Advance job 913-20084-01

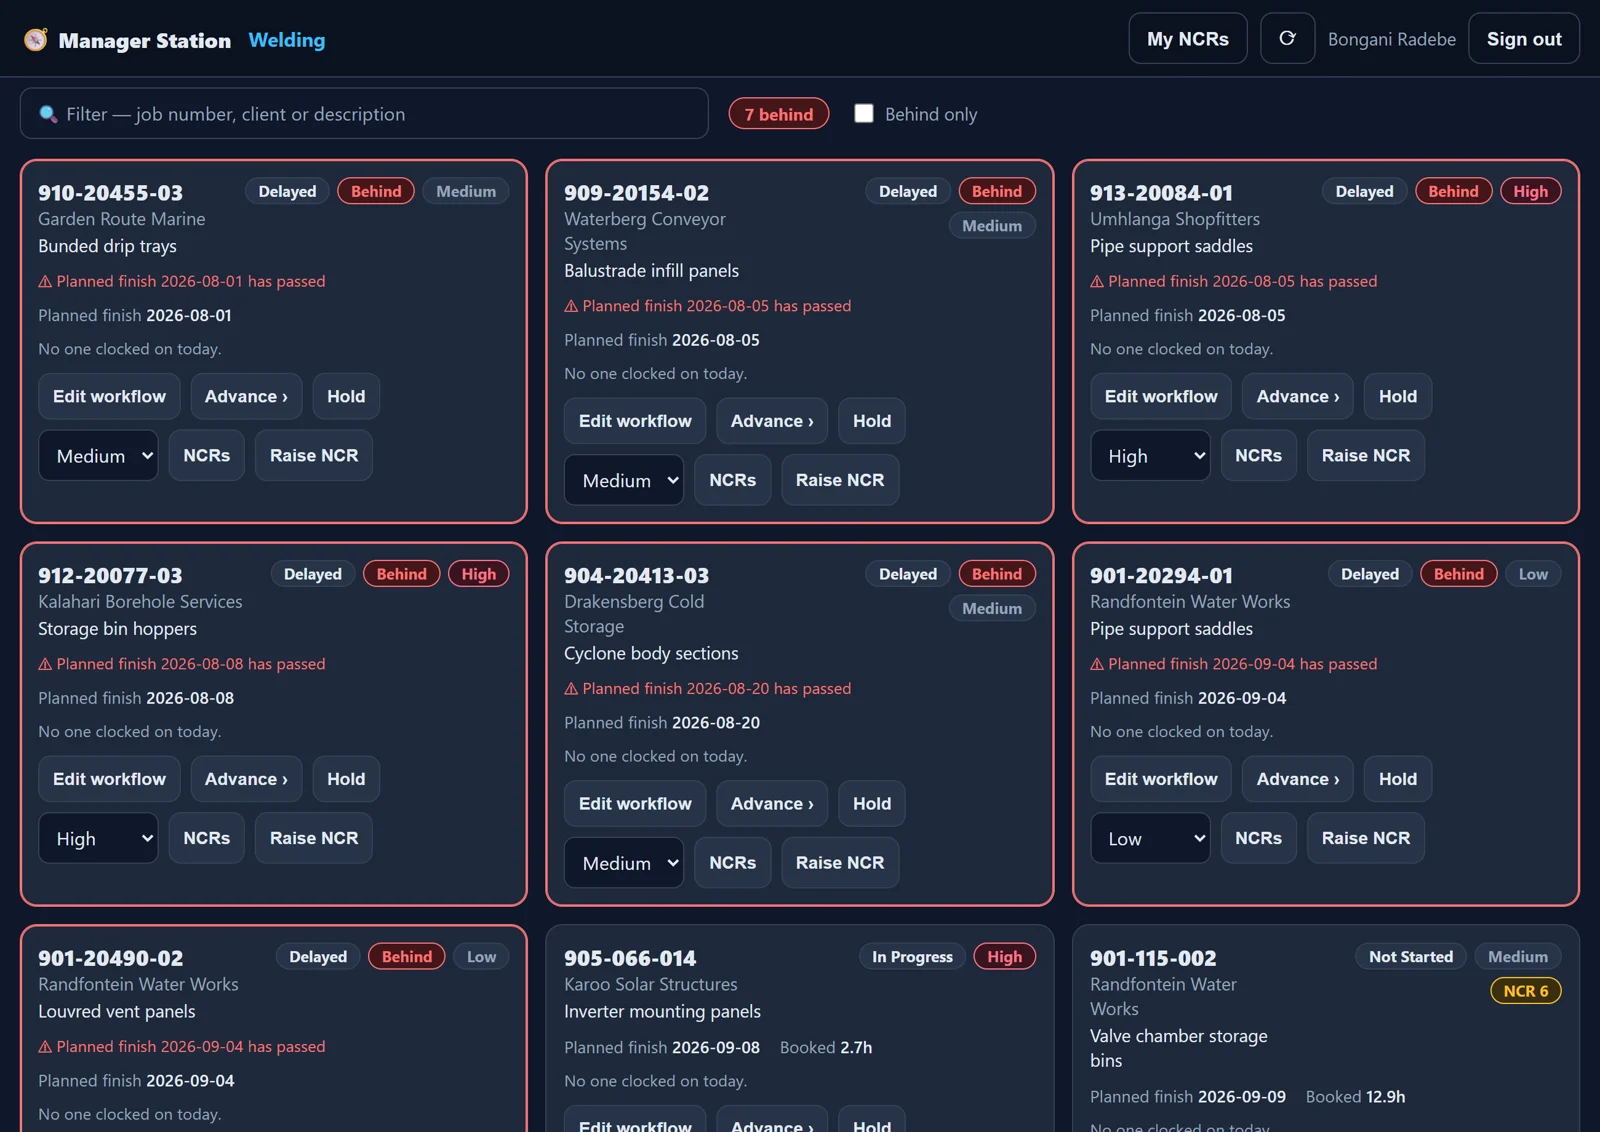[x=1298, y=396]
